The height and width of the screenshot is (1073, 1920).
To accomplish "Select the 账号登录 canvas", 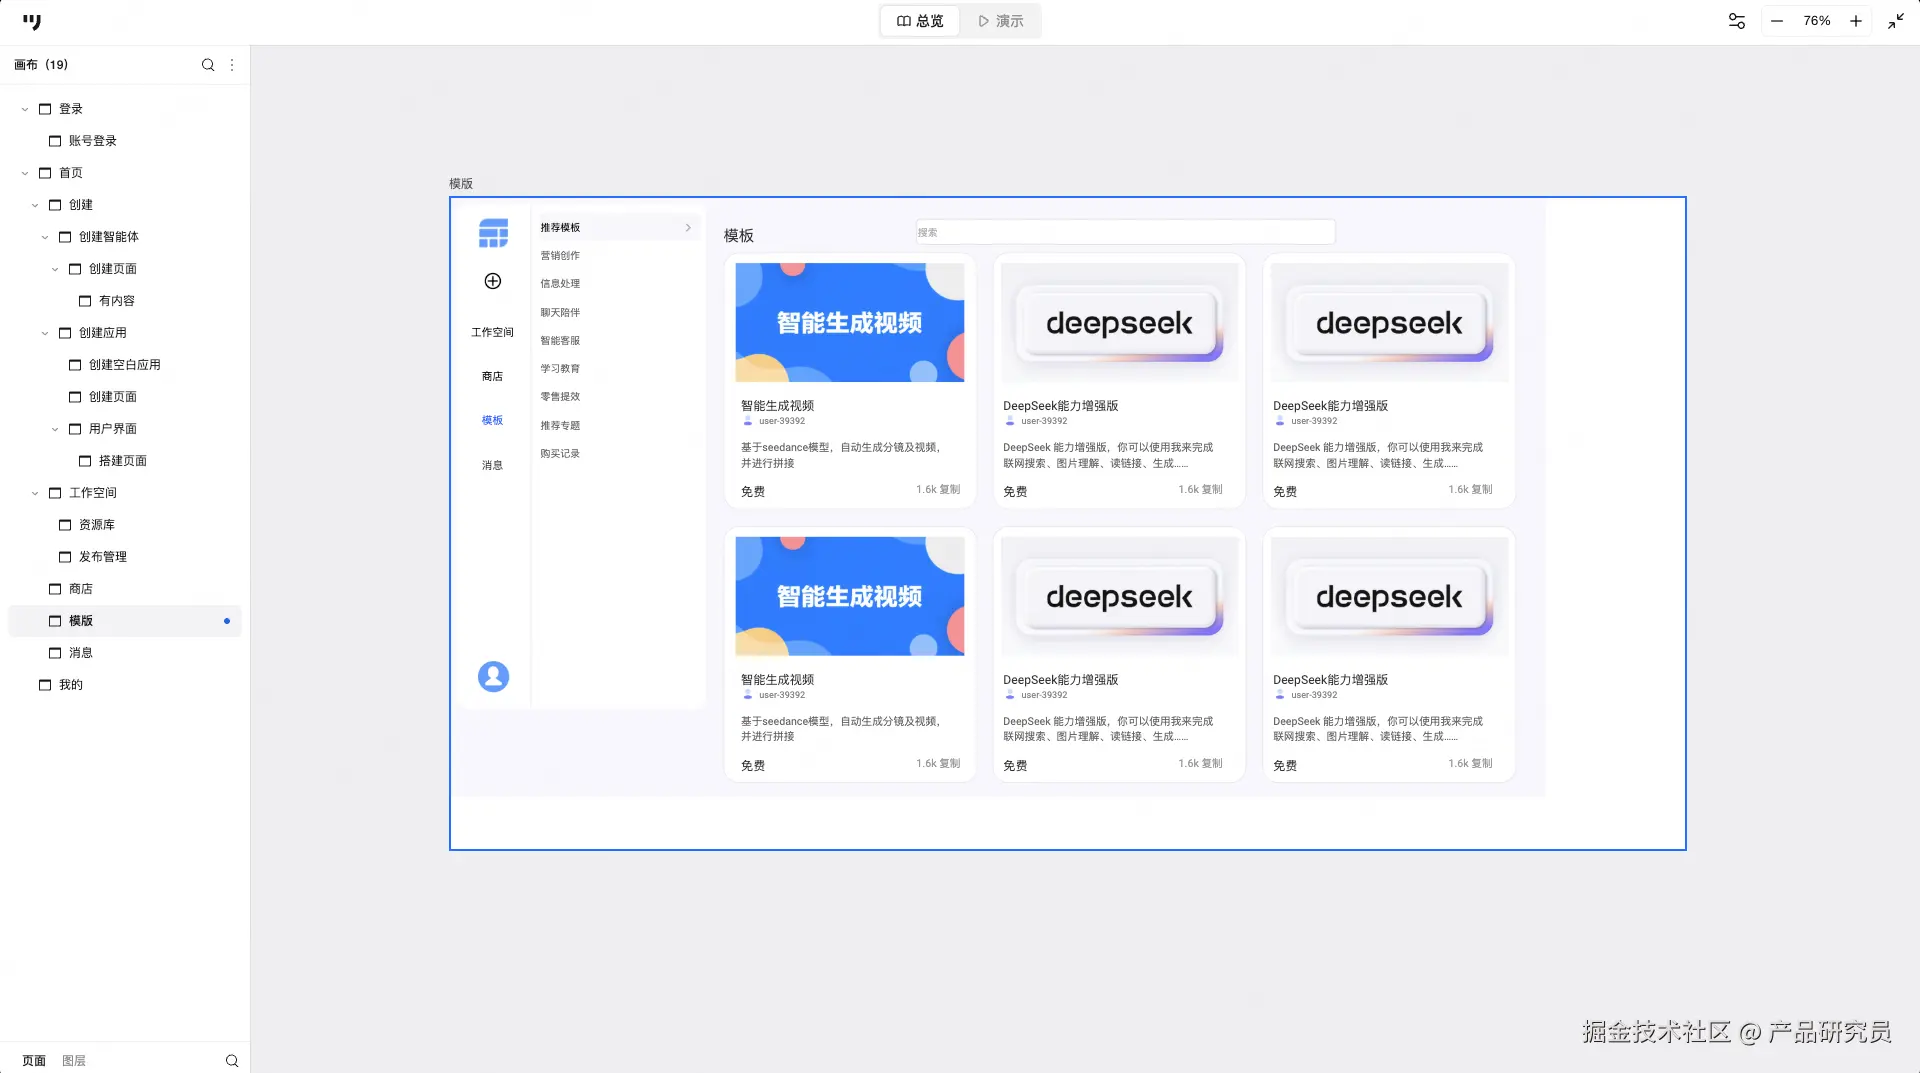I will tap(125, 141).
